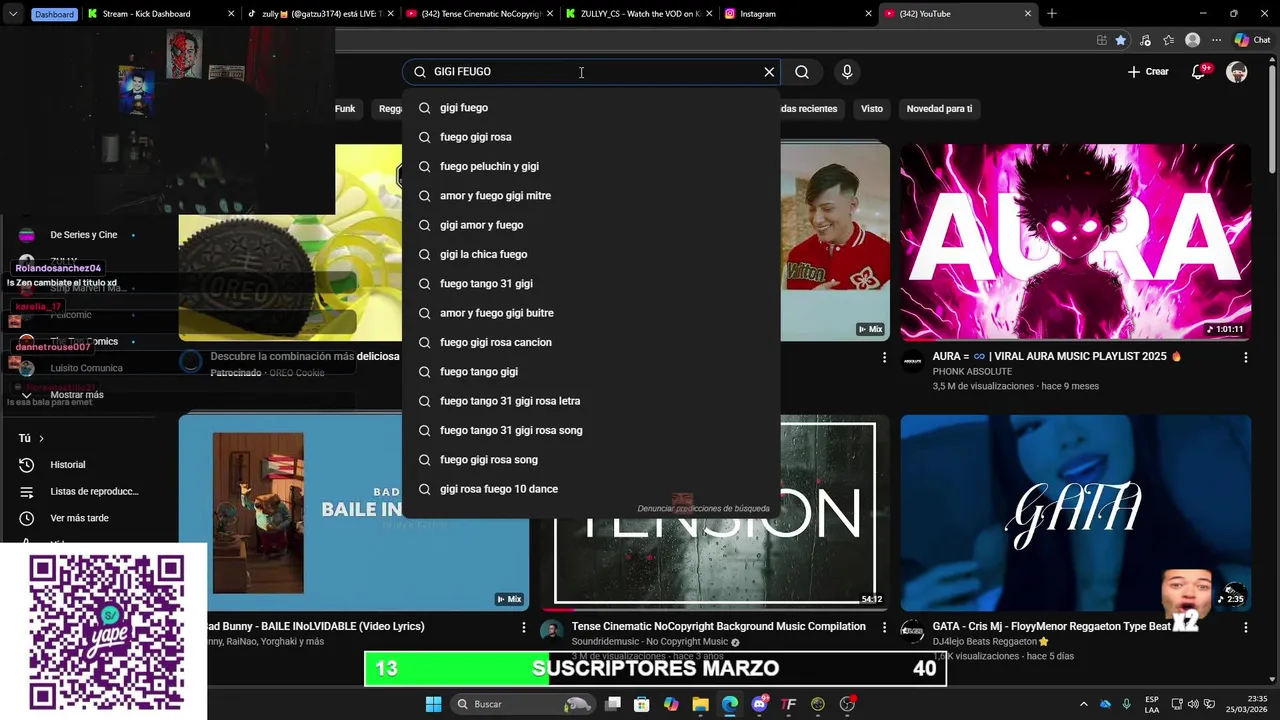Open more options for the GATA video
This screenshot has width=1280, height=720.
pyautogui.click(x=1245, y=627)
